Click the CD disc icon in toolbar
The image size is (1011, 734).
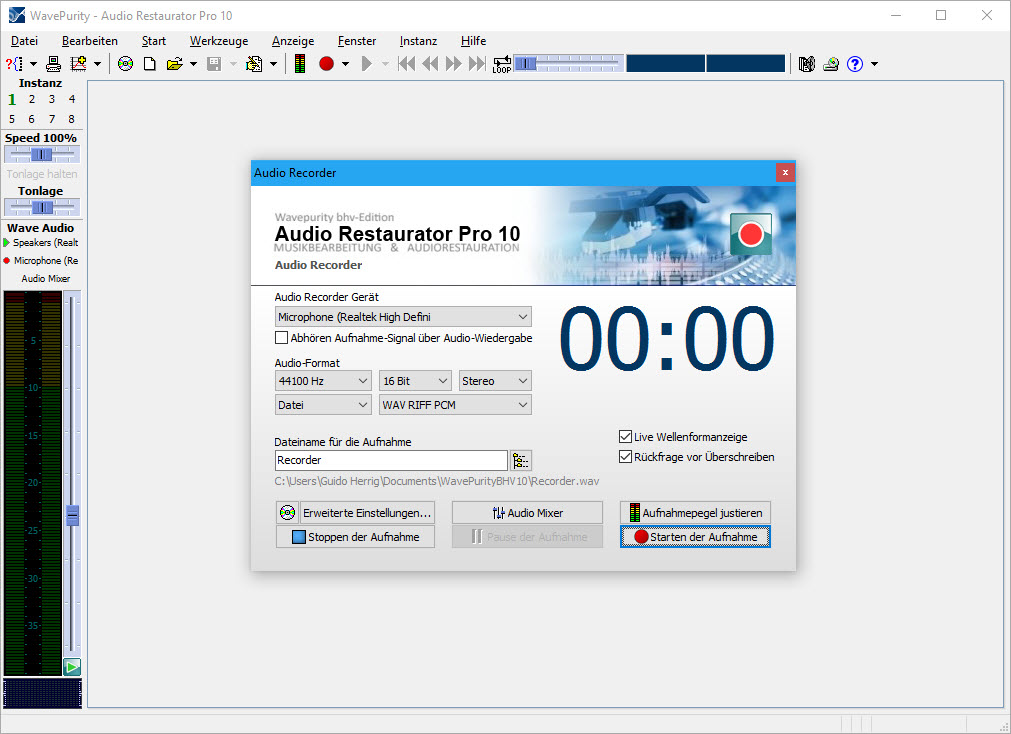point(126,64)
